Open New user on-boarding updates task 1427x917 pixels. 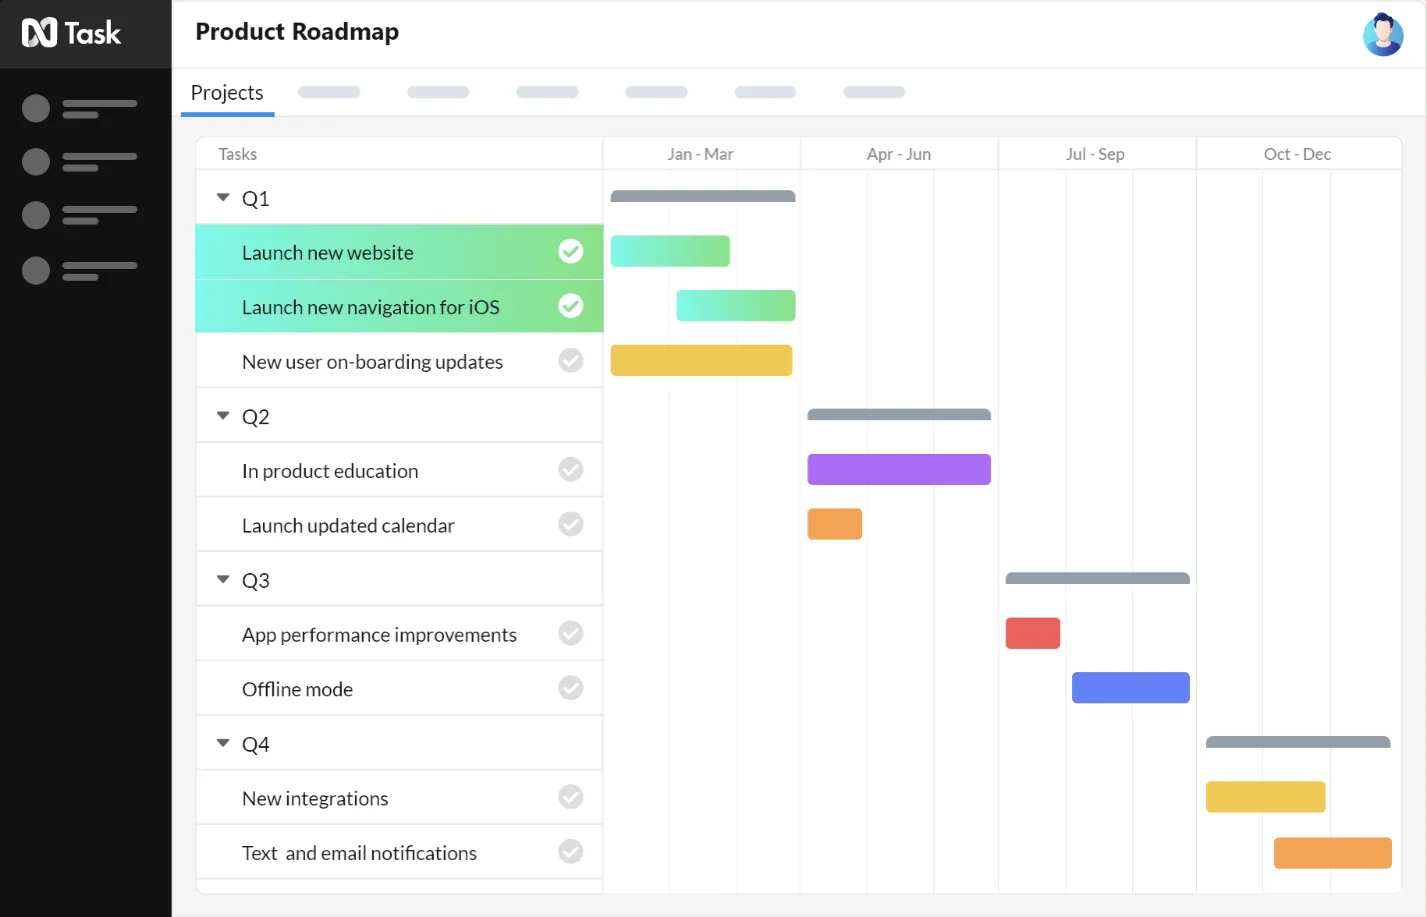[372, 362]
